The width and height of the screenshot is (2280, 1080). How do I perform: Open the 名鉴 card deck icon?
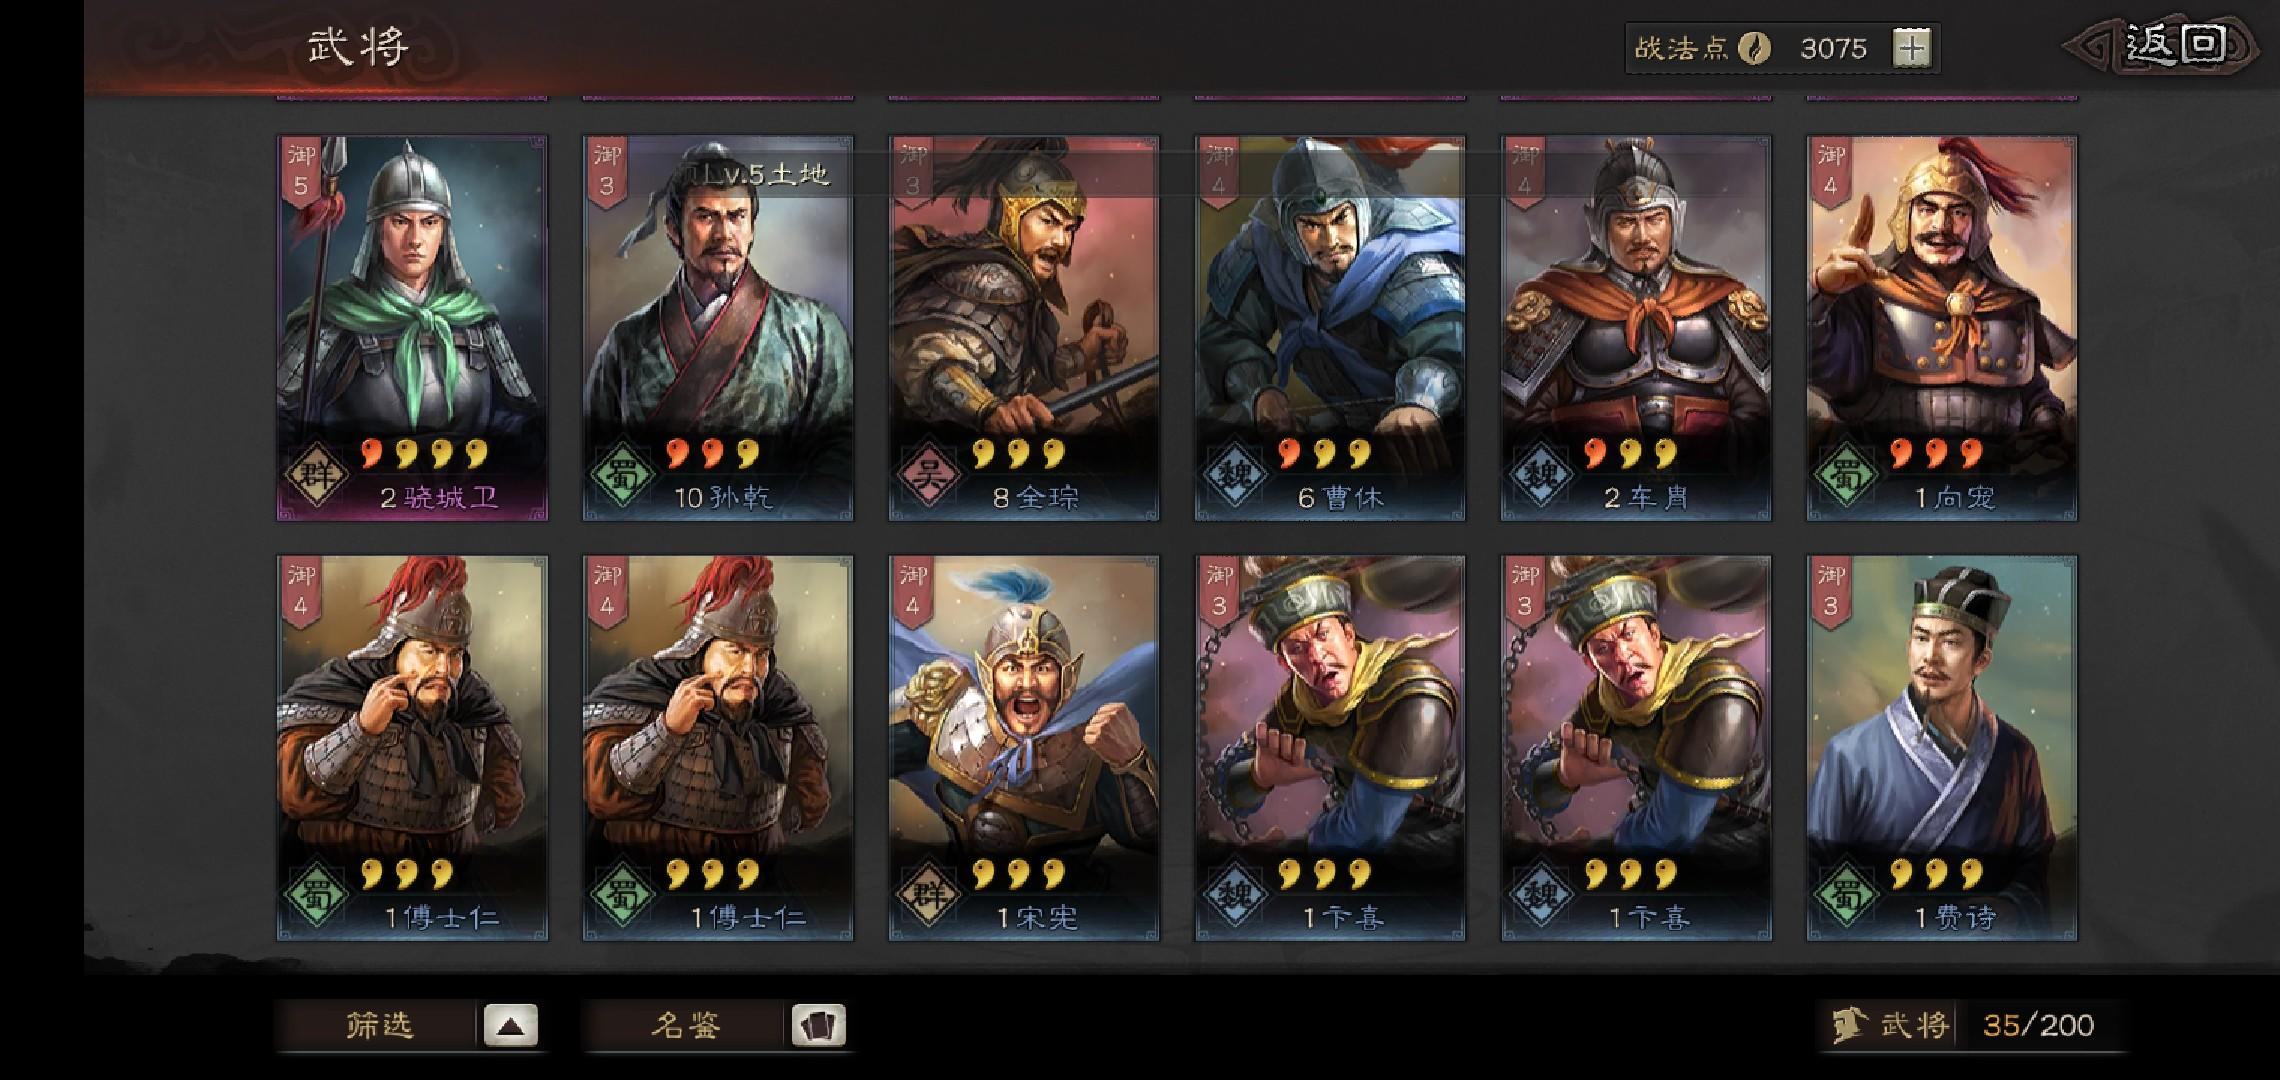[x=818, y=1025]
